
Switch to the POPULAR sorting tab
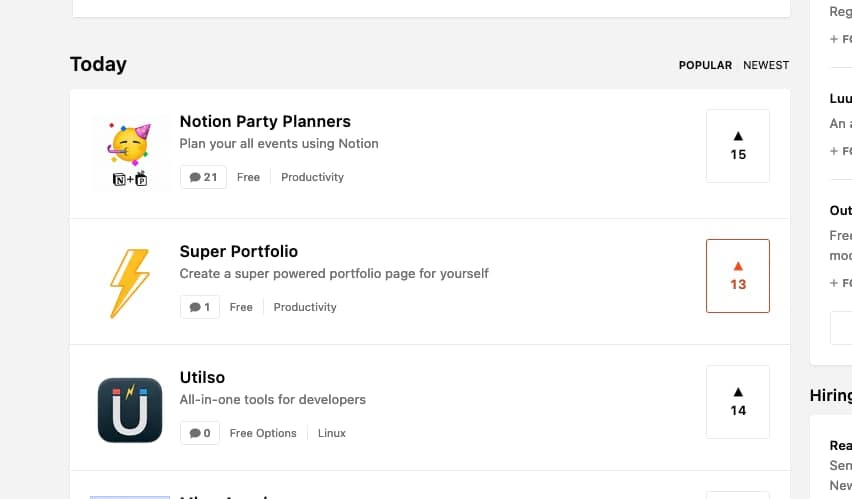(705, 65)
